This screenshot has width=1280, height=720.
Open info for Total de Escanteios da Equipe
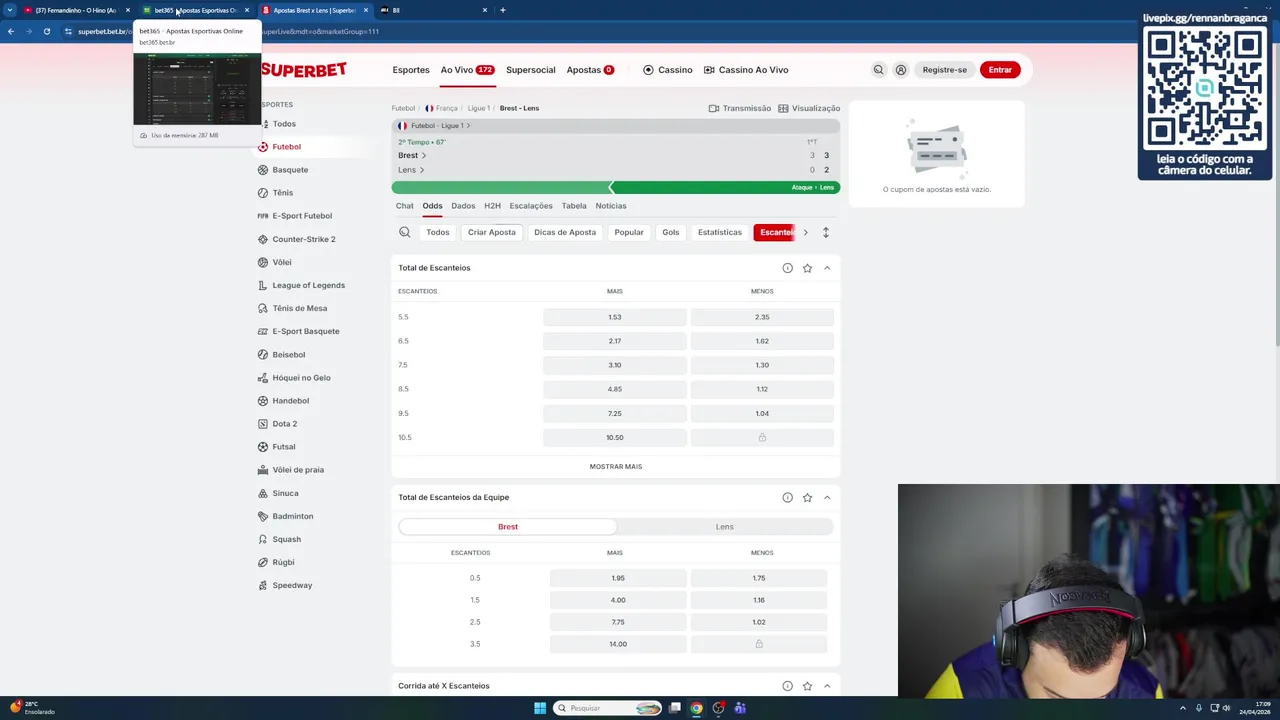(787, 497)
